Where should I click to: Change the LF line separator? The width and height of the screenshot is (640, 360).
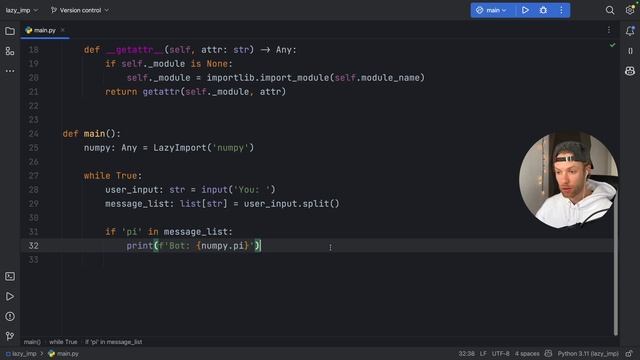[483, 353]
